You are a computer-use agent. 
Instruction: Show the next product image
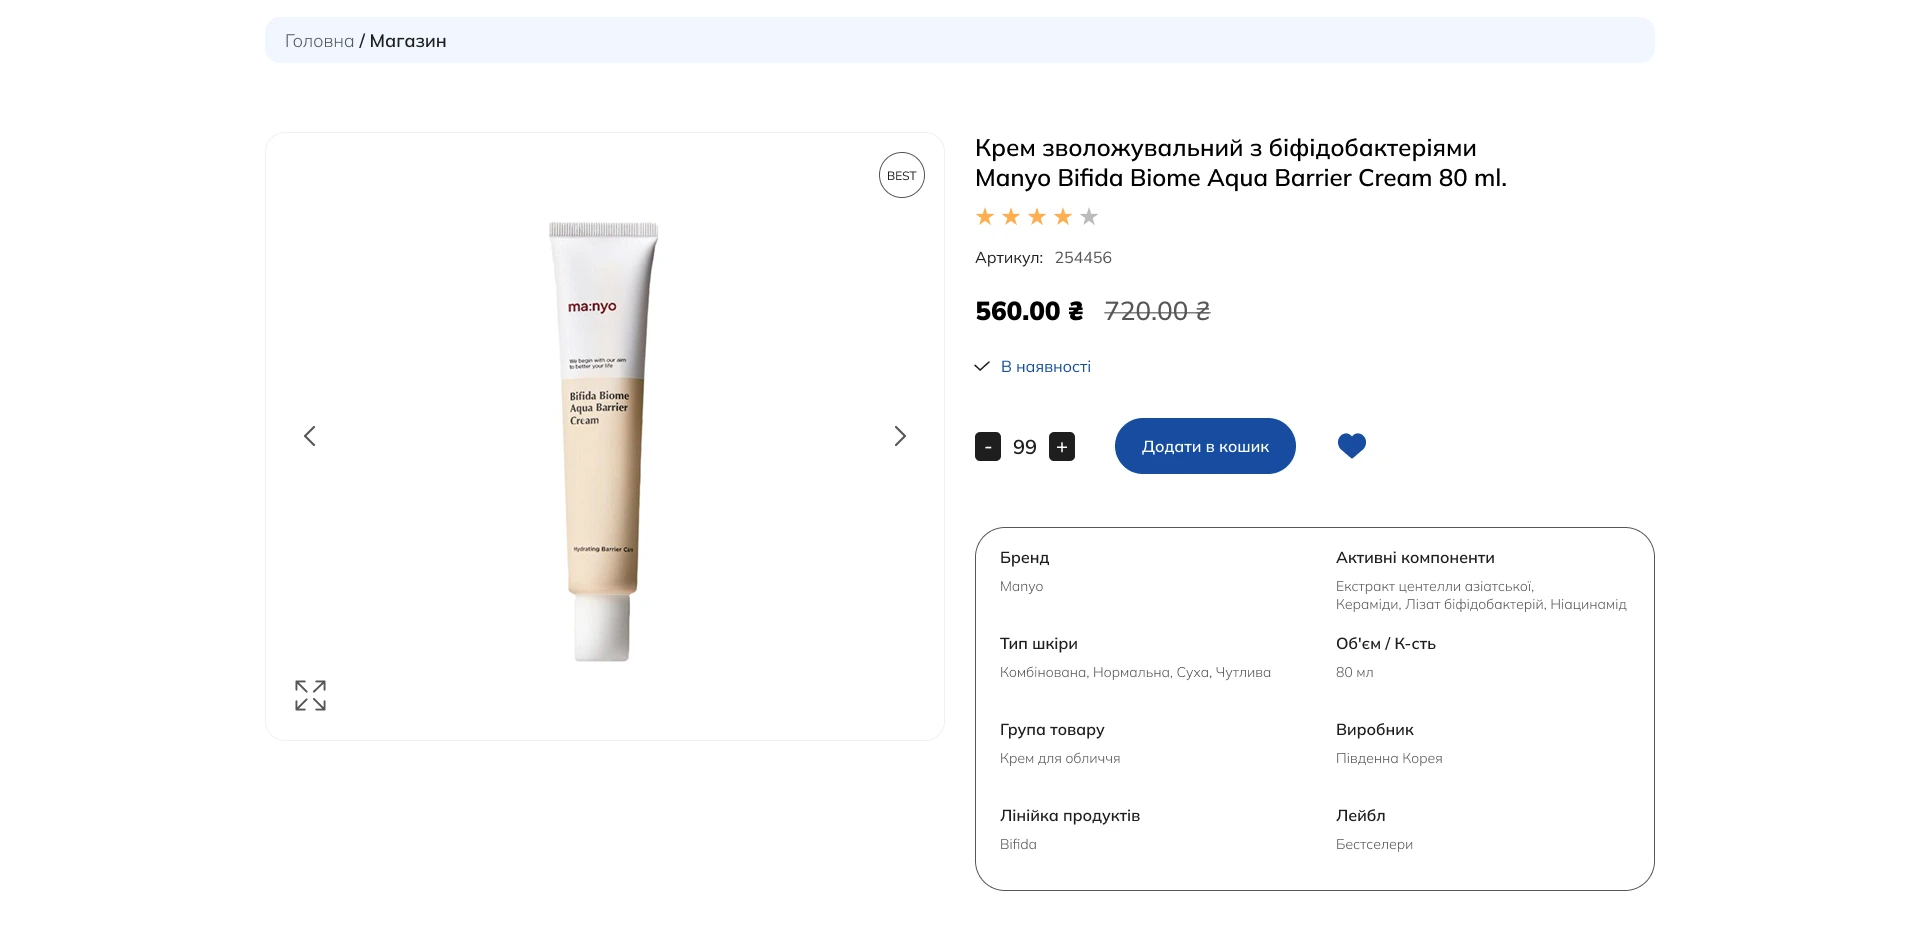click(x=900, y=436)
